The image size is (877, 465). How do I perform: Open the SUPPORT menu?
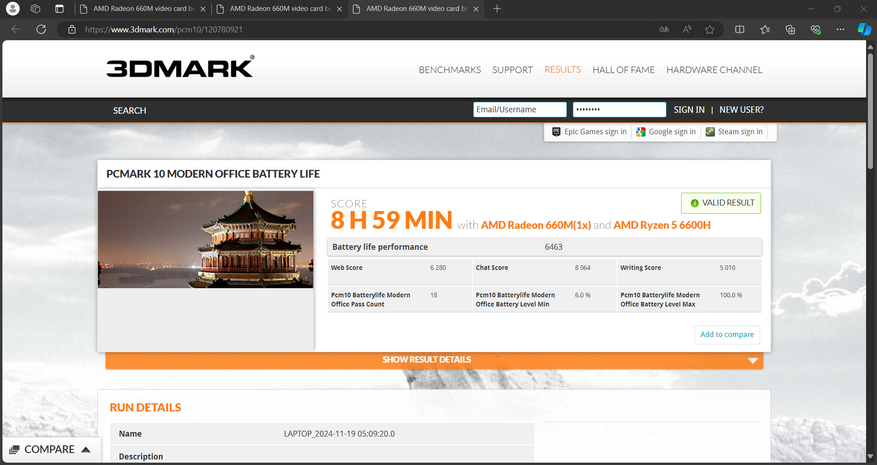pyautogui.click(x=512, y=70)
